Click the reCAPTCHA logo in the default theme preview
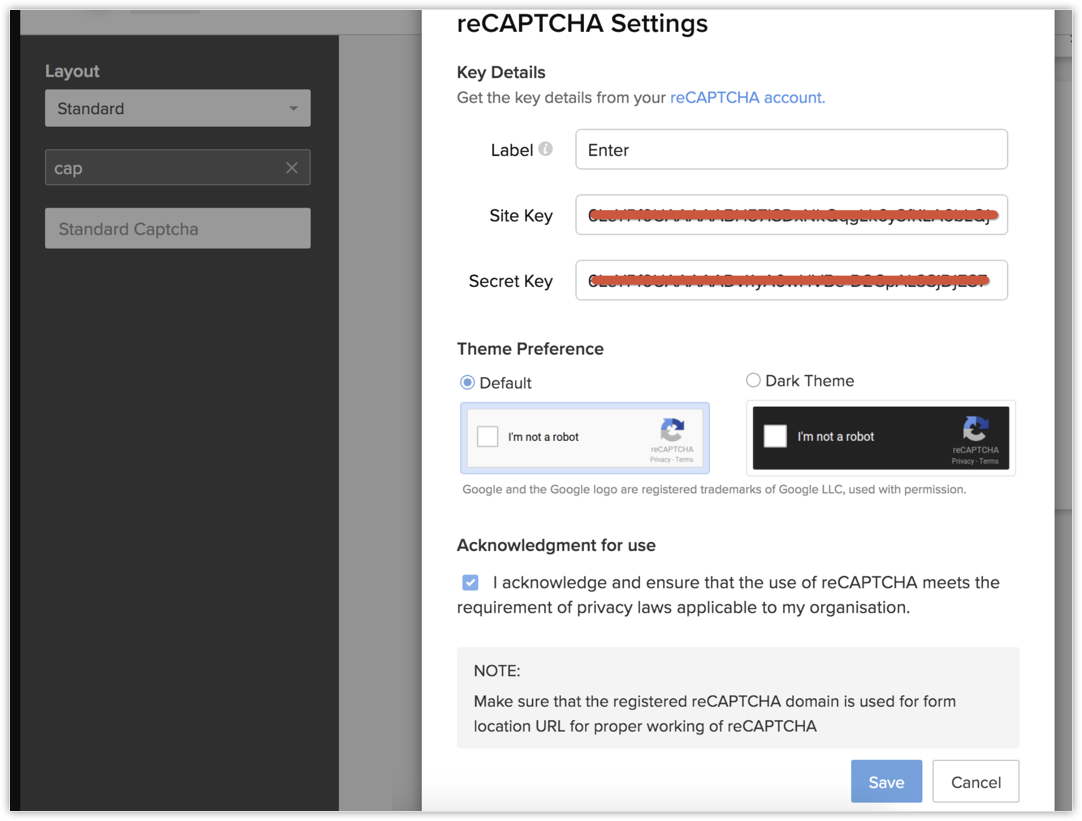Viewport: 1082px width, 821px height. 672,430
